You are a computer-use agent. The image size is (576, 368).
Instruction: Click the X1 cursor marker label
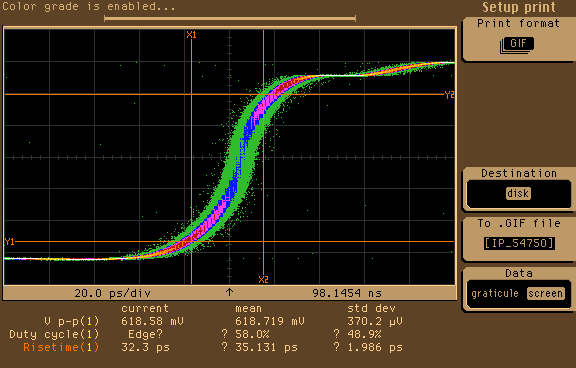click(x=191, y=35)
